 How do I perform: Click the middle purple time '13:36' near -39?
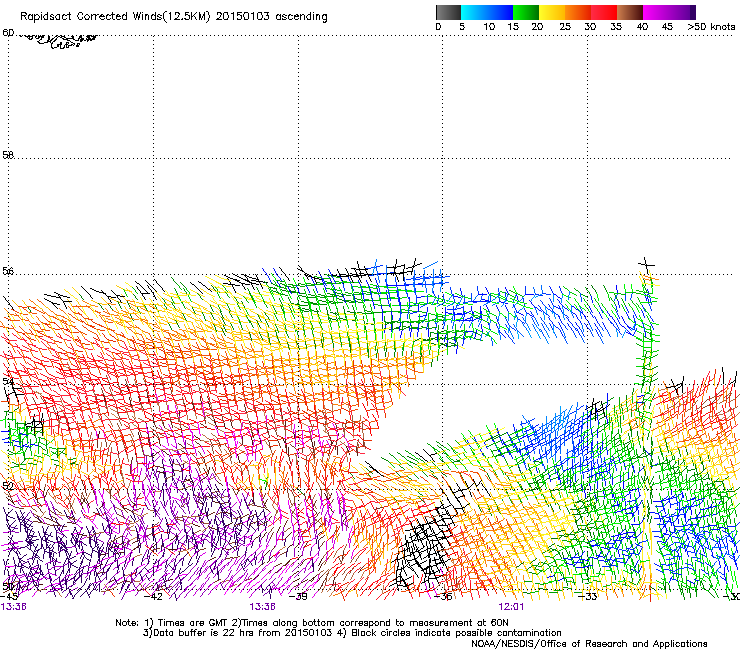[x=262, y=607]
